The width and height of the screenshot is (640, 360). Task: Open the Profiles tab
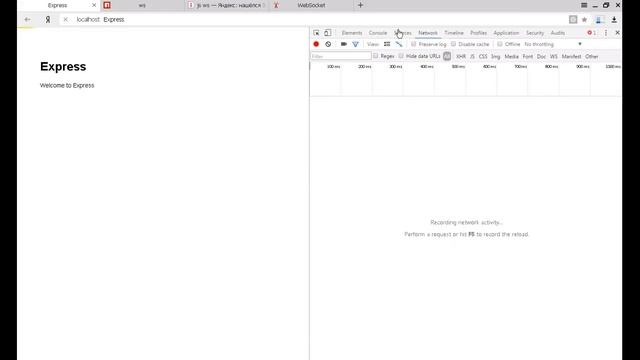pos(478,33)
